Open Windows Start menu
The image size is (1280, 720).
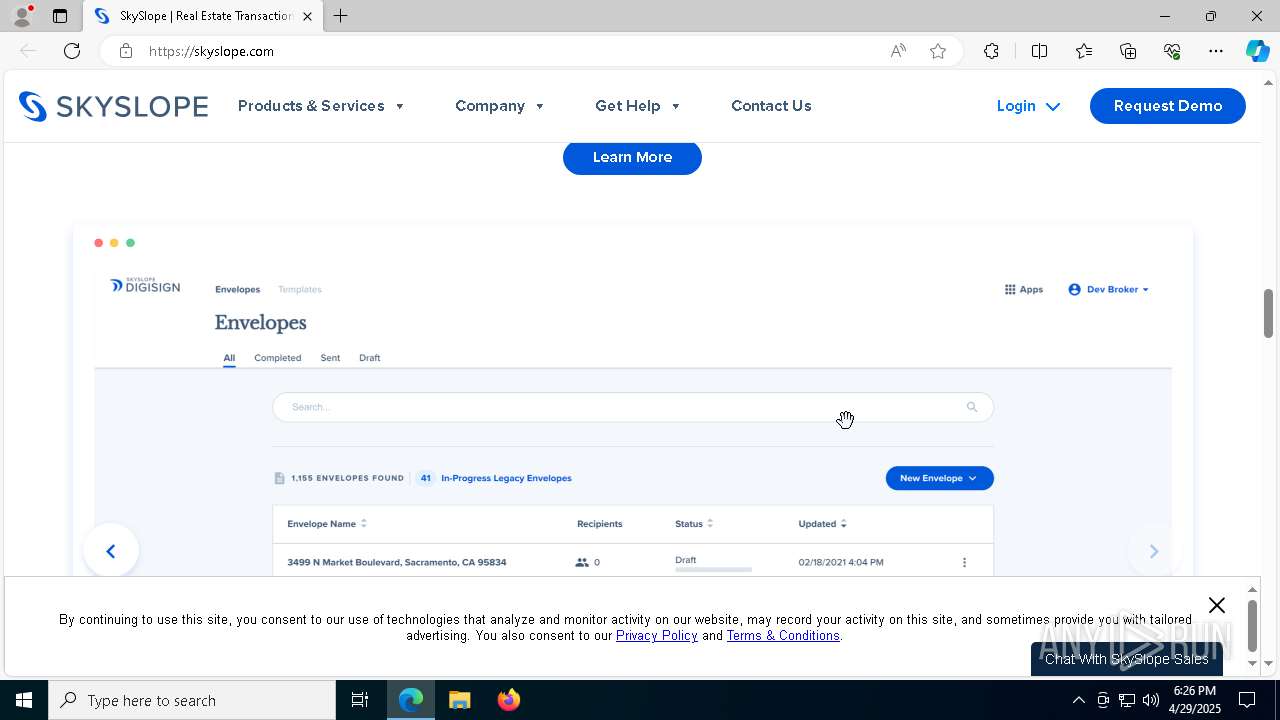pyautogui.click(x=24, y=700)
